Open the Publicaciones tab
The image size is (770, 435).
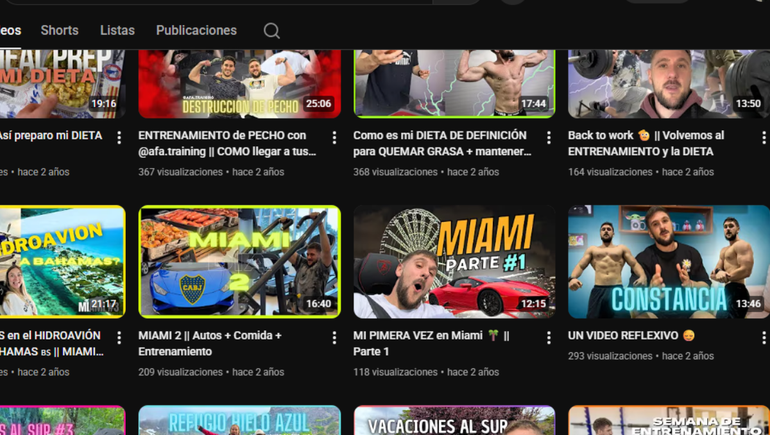(196, 31)
